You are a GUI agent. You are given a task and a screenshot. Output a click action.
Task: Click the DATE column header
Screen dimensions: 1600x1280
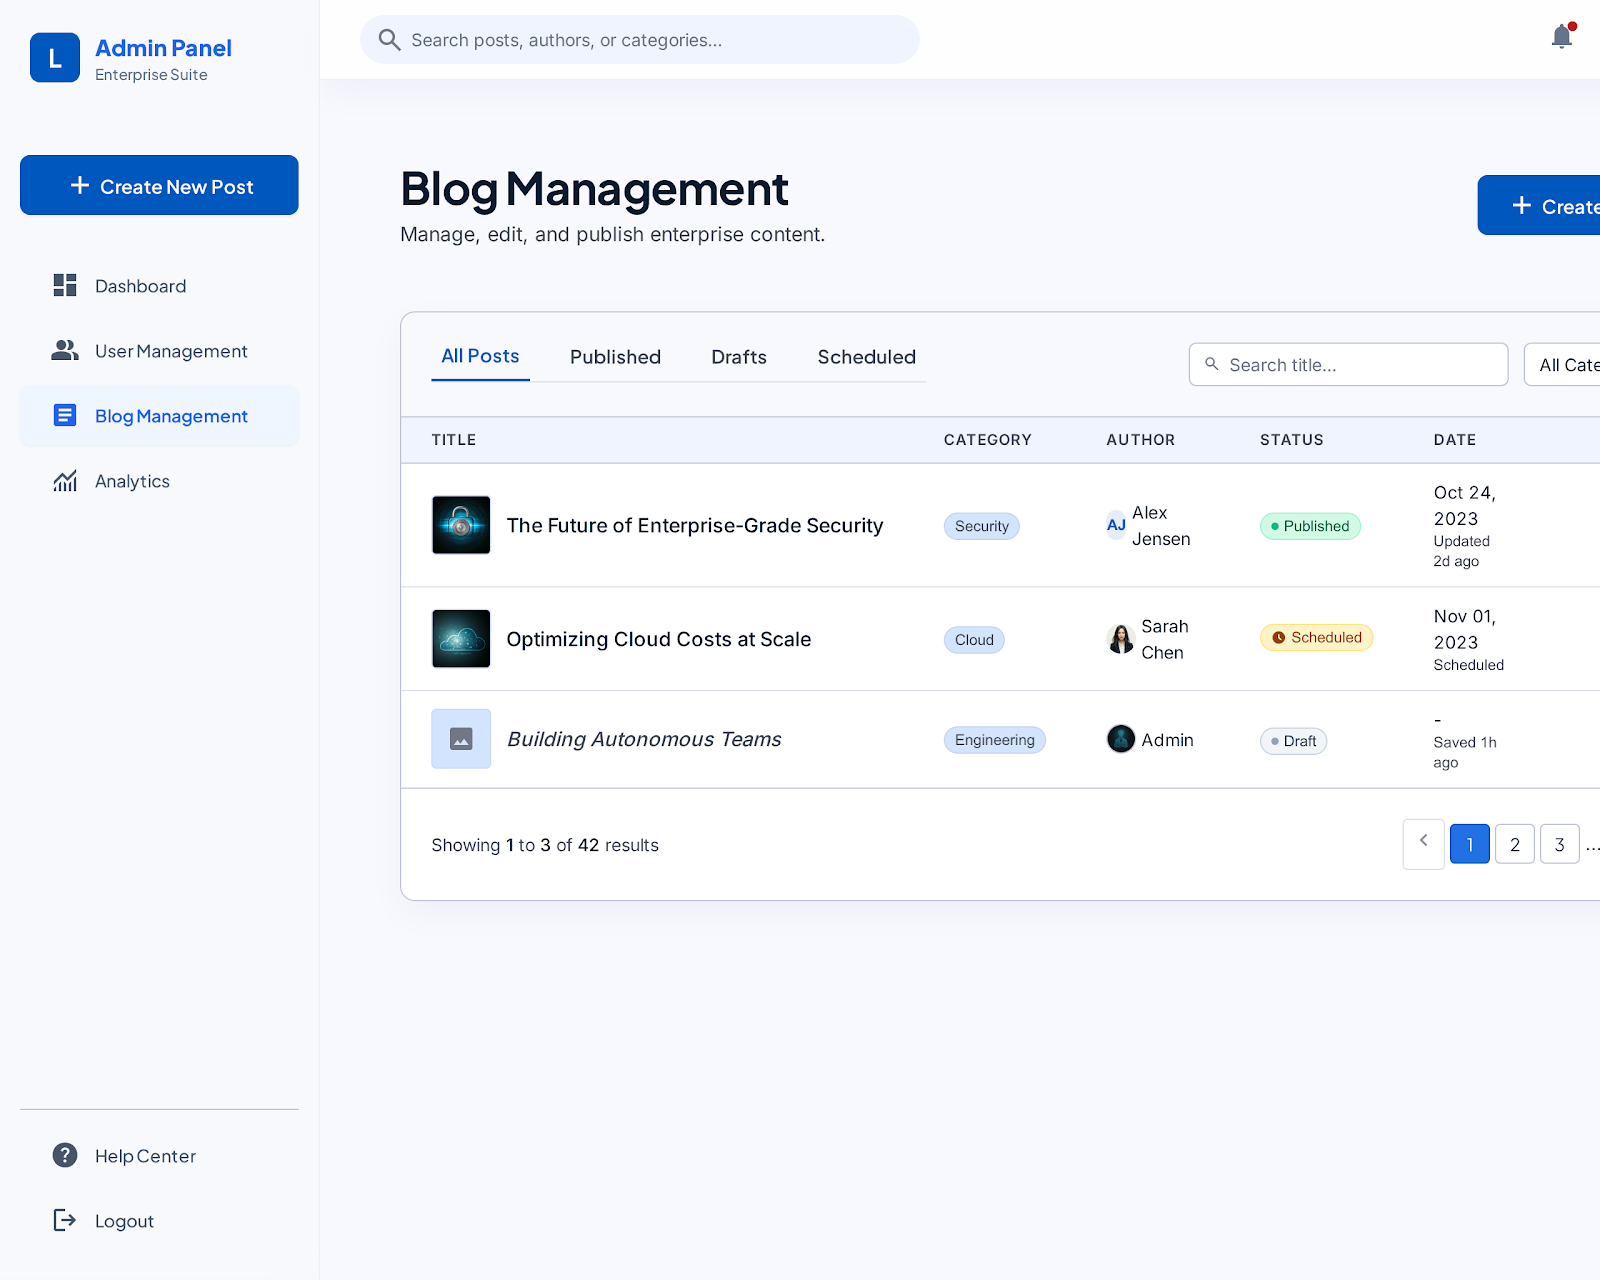click(1455, 440)
